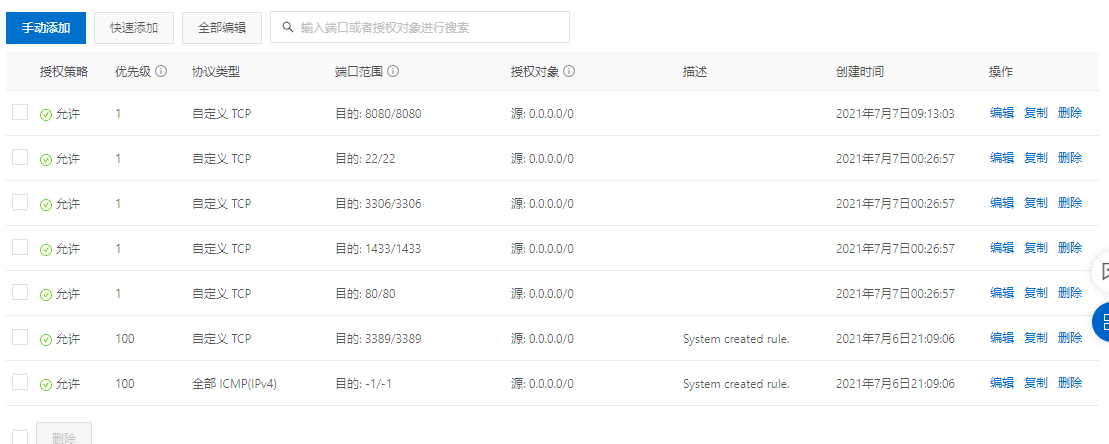Copy the 8080/8080 rule
Screen dimensions: 1109x444
pos(1035,113)
